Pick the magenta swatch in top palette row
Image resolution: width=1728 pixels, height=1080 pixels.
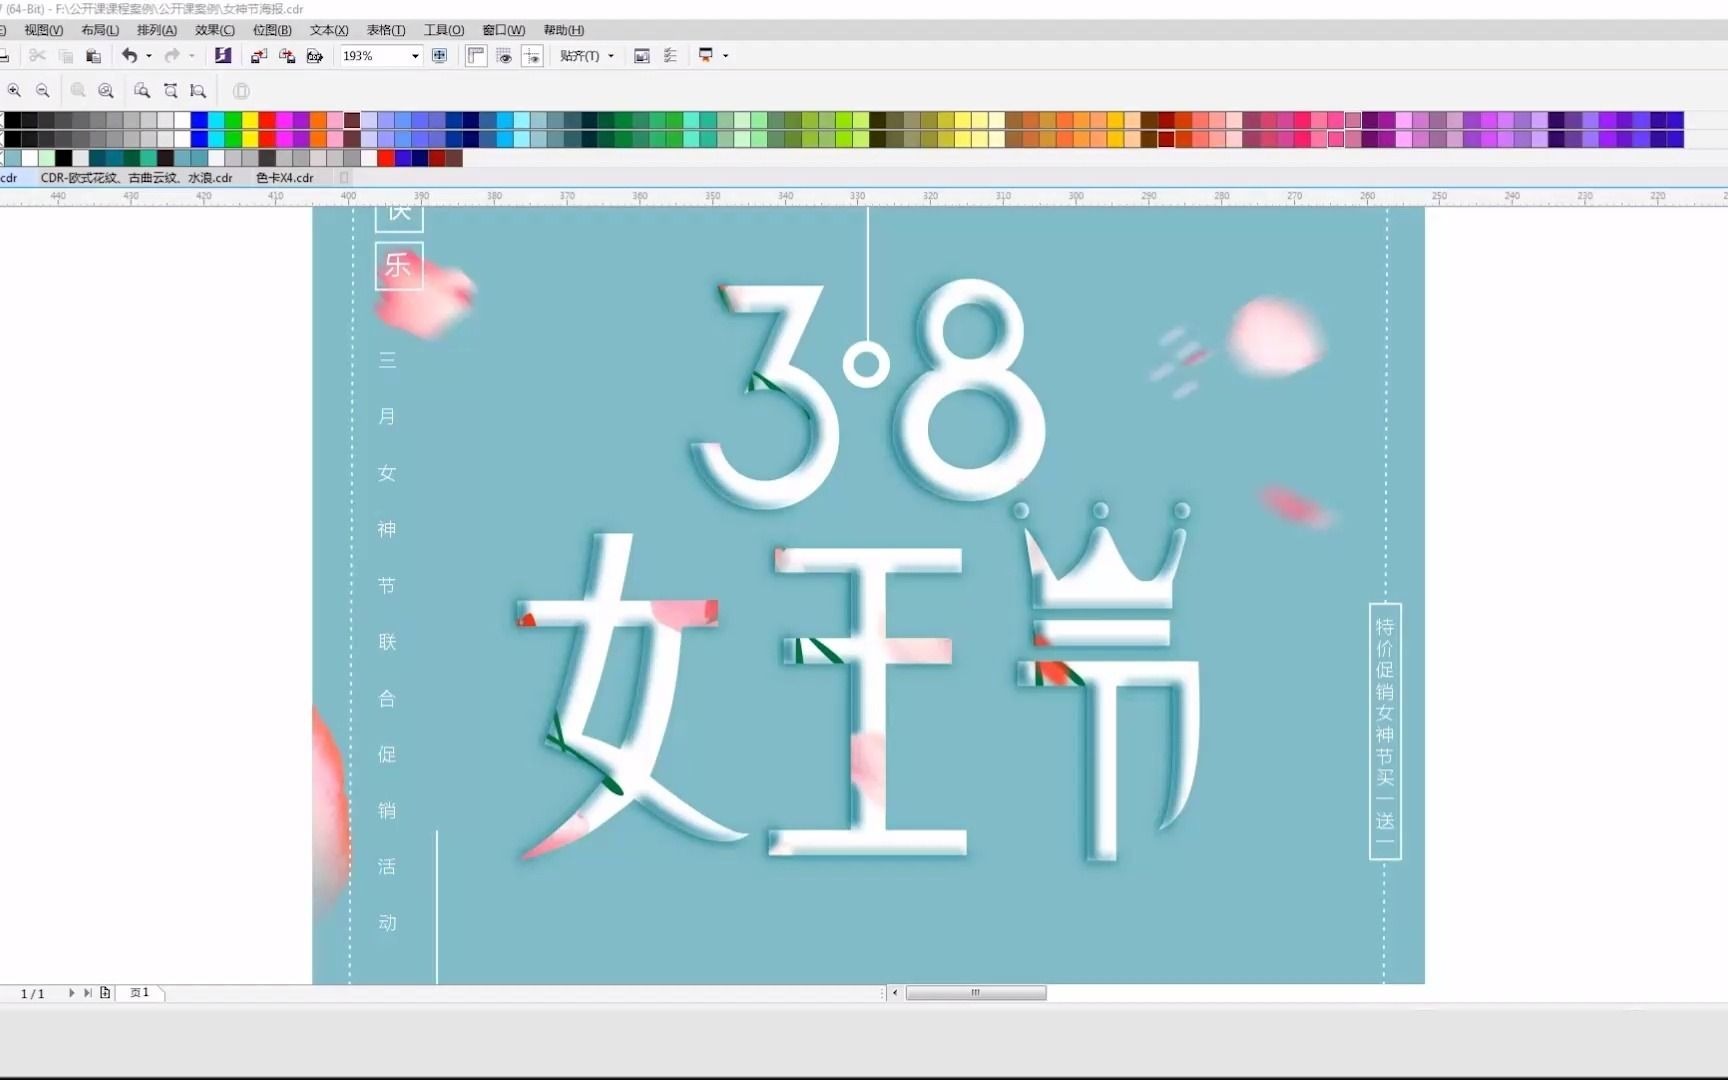tap(284, 120)
